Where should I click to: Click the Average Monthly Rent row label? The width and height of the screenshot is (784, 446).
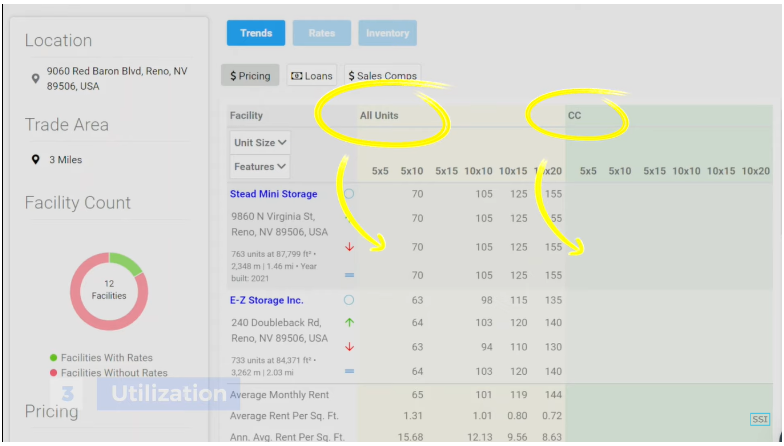[x=280, y=394]
